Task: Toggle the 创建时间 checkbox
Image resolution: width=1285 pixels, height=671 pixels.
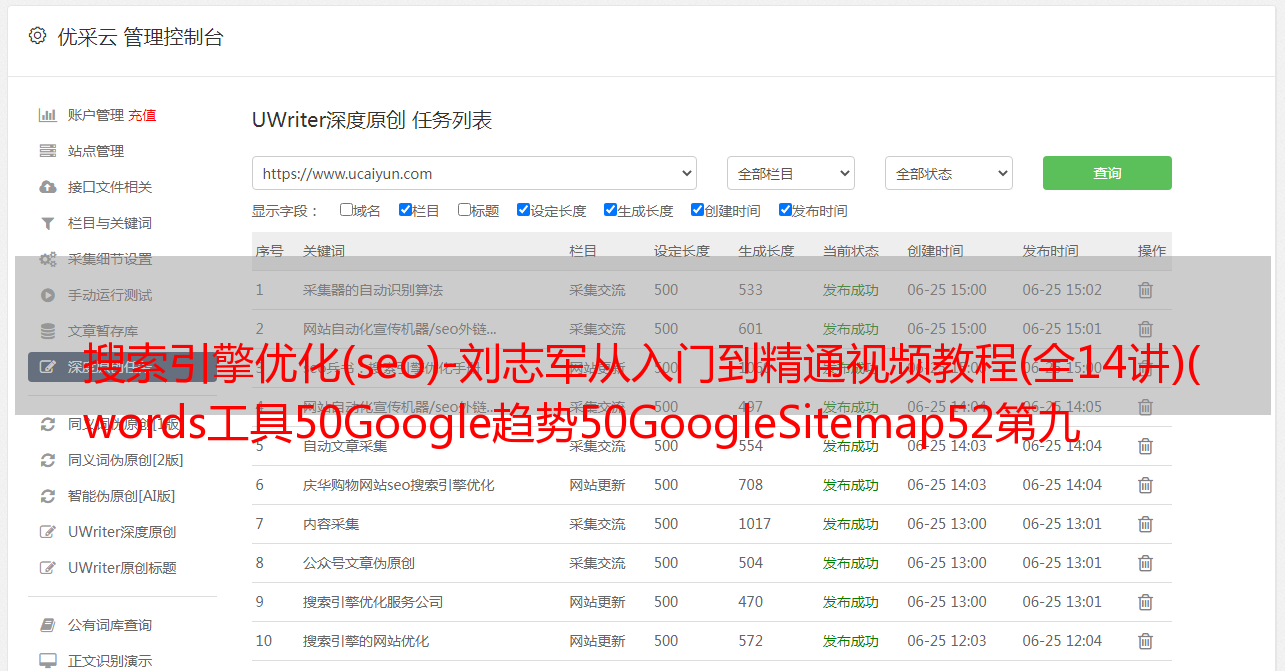Action: click(697, 210)
